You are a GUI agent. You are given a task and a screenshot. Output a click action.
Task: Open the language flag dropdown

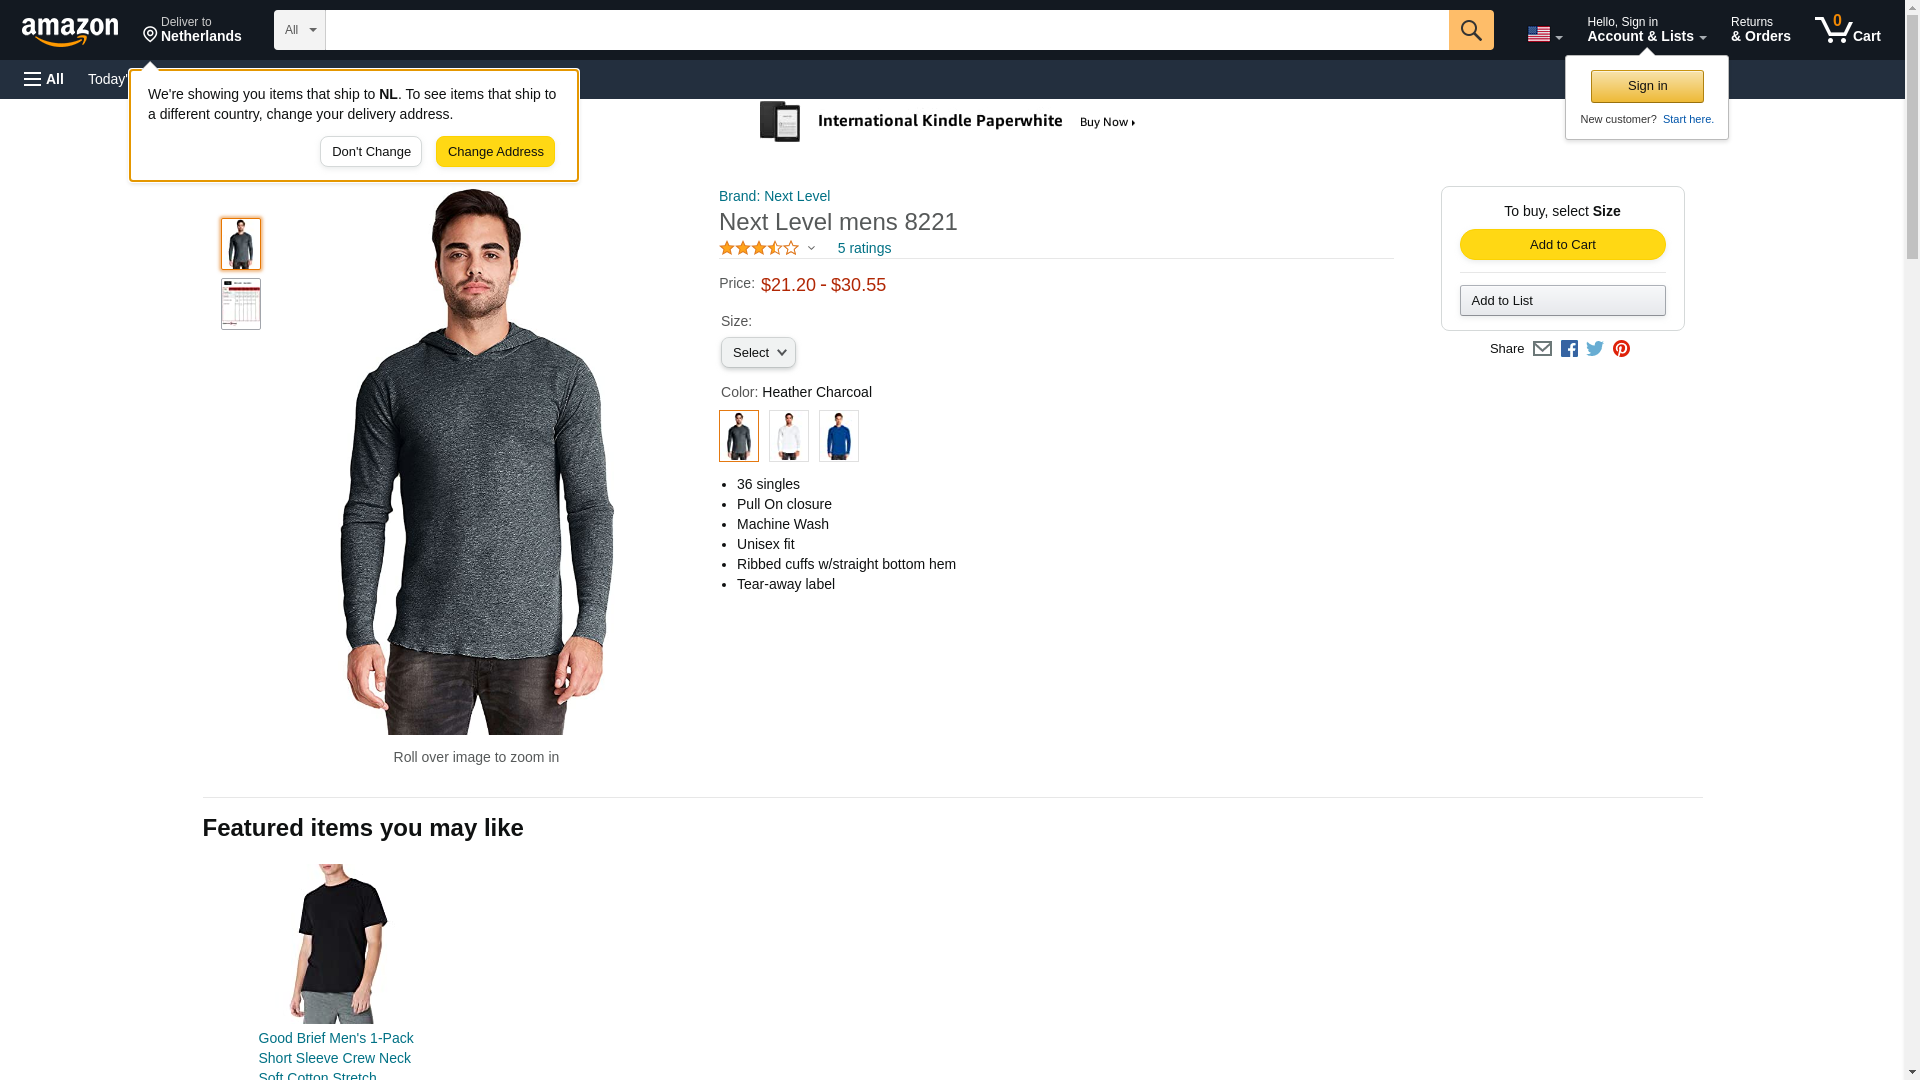point(1544,34)
